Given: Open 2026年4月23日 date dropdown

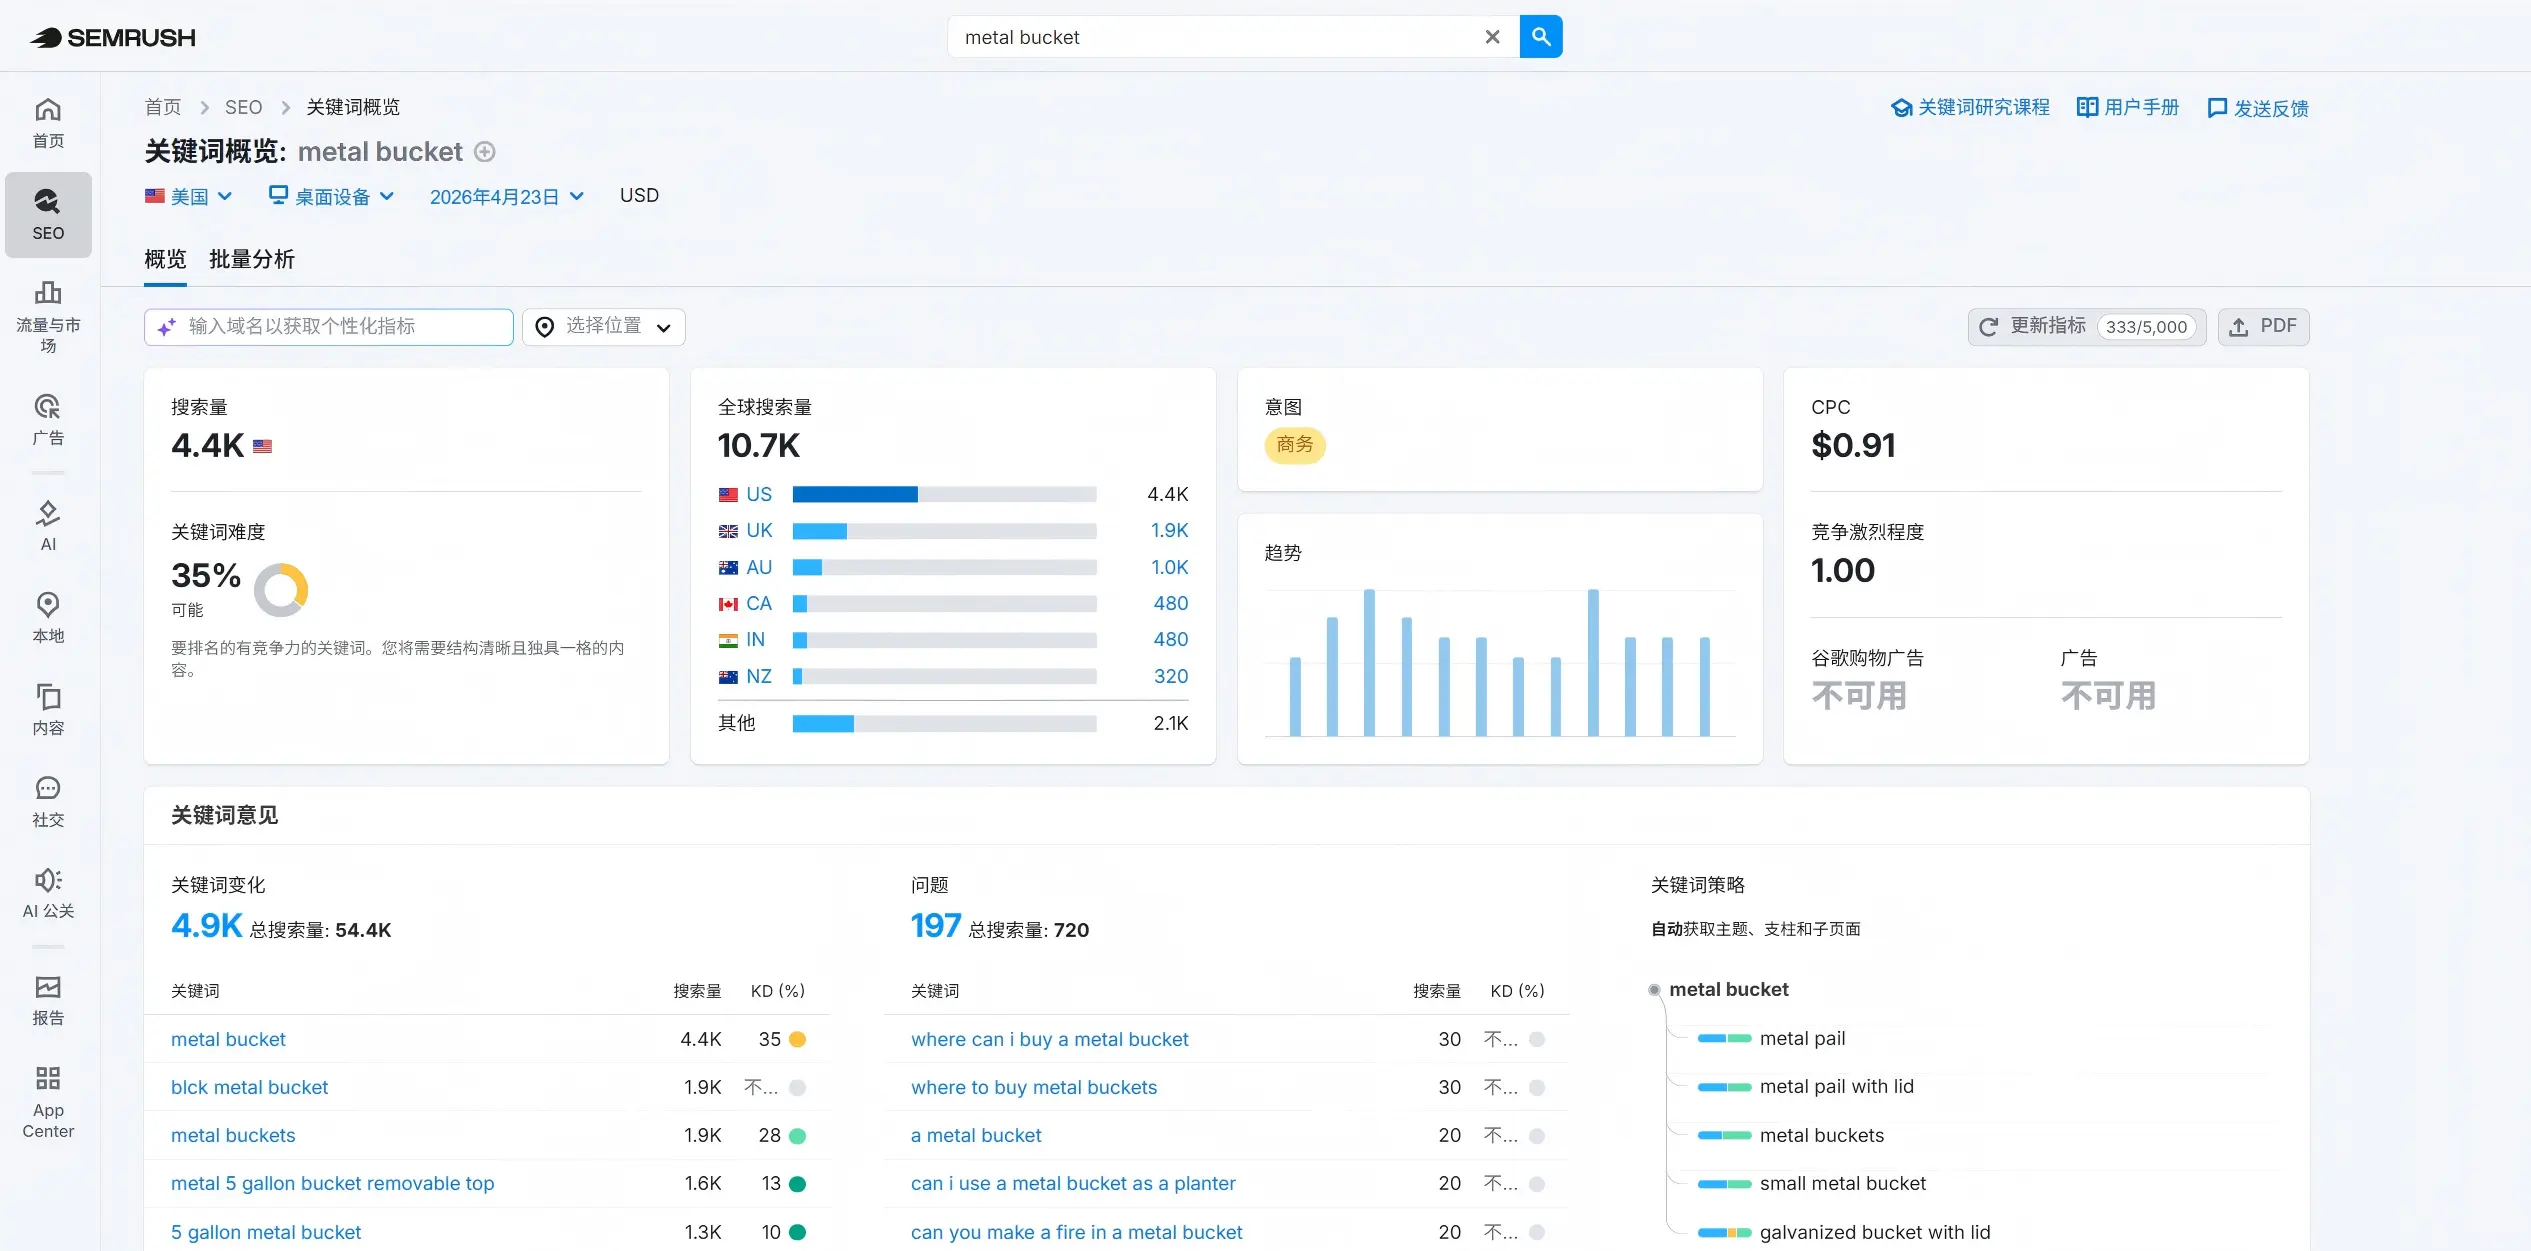Looking at the screenshot, I should point(507,197).
